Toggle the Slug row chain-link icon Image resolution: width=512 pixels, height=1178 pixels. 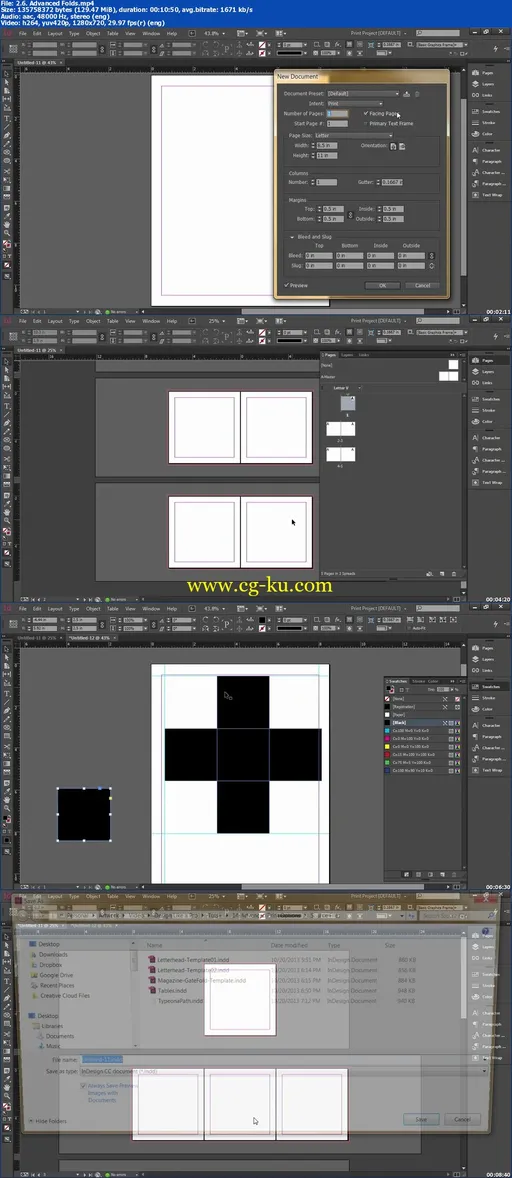click(x=431, y=265)
